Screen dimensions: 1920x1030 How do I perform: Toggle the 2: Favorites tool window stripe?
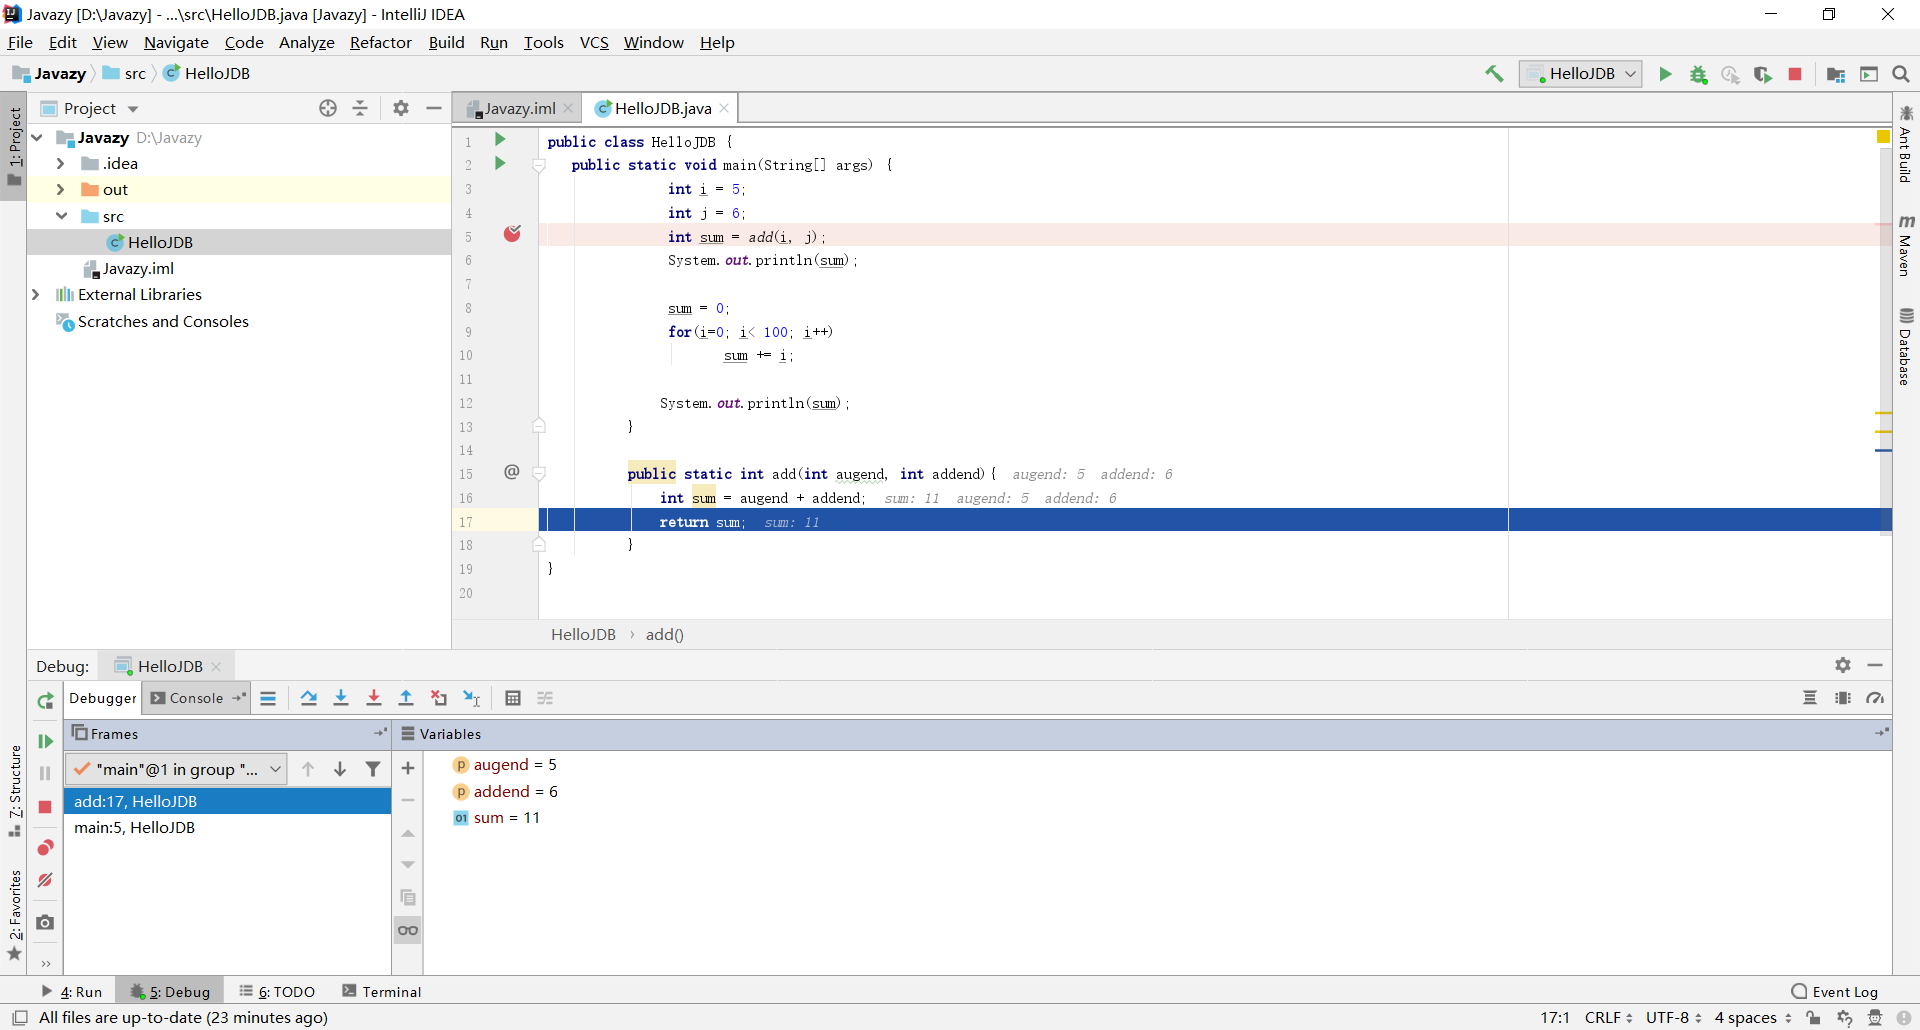(14, 914)
